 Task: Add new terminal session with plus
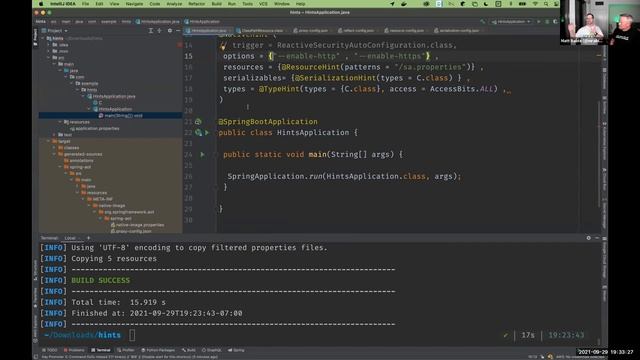tap(88, 238)
